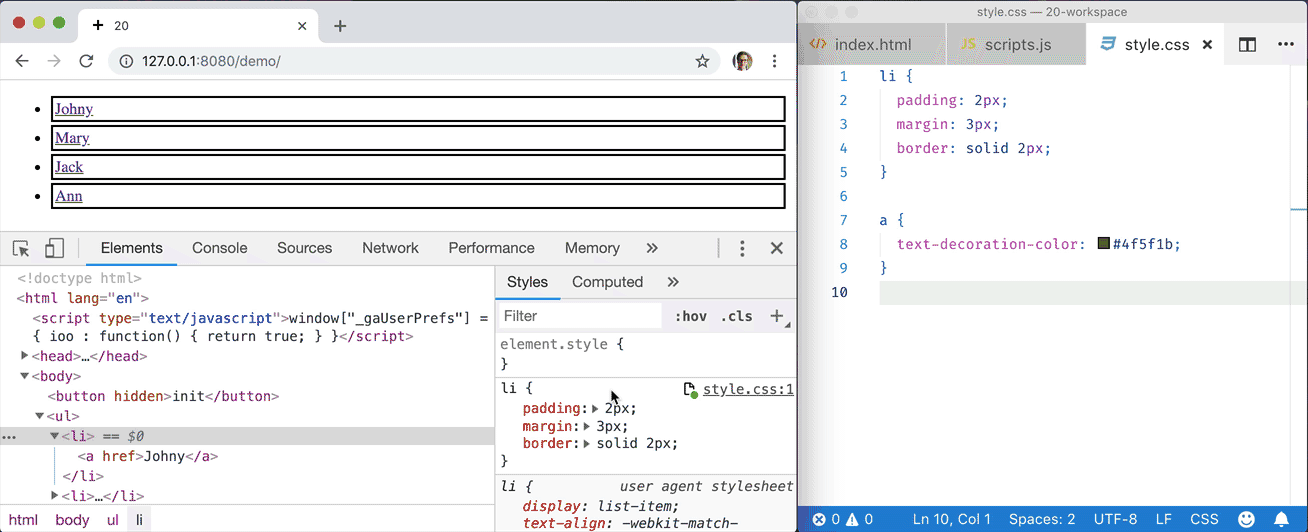This screenshot has width=1308, height=532.
Task: Collapse the ul element node
Action: click(x=40, y=416)
